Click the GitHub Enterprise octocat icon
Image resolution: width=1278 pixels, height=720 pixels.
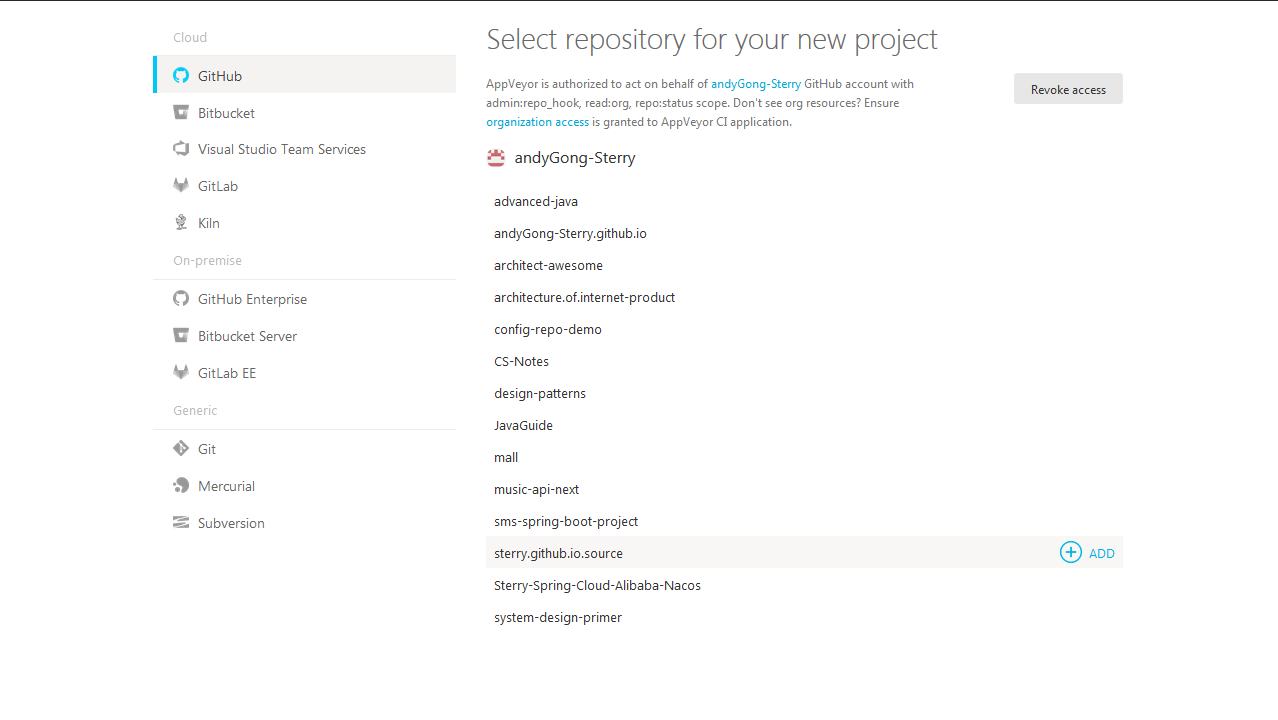(x=181, y=298)
